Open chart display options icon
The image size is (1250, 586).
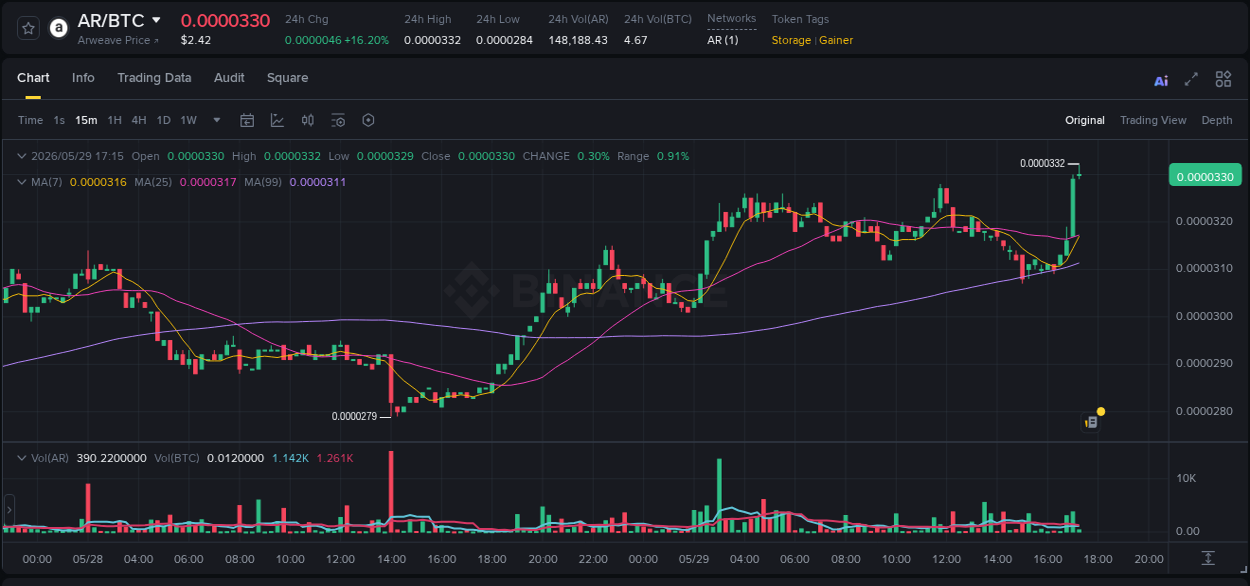338,120
